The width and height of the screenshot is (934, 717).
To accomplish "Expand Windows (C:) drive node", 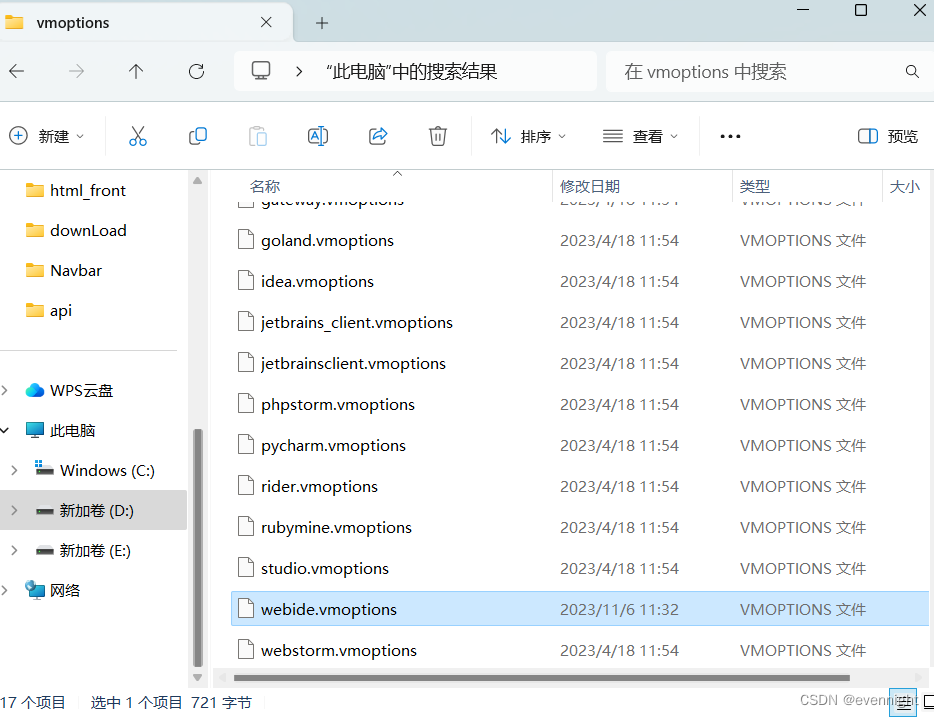I will (x=14, y=470).
